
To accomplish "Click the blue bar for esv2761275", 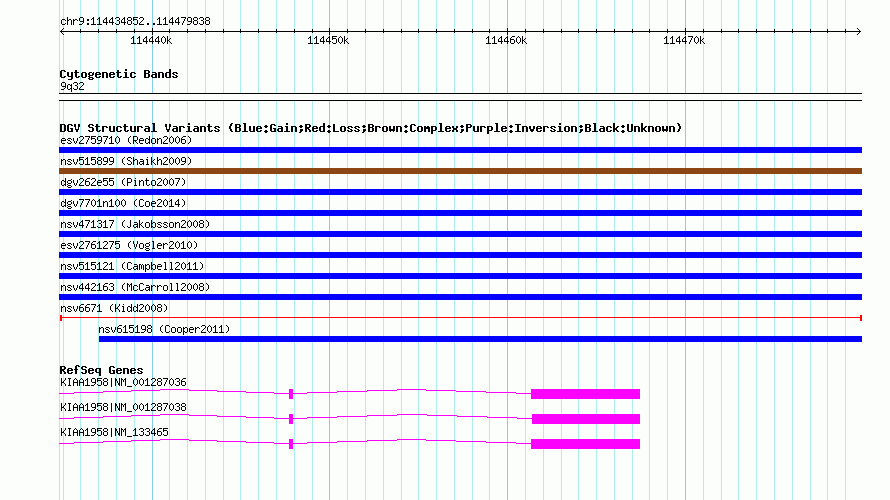I will 460,255.
